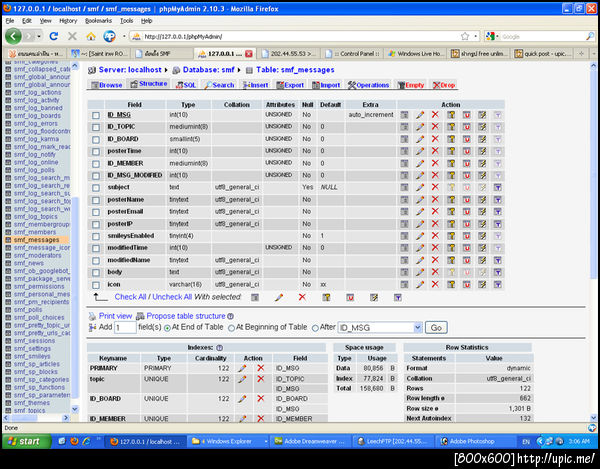The height and width of the screenshot is (469, 600).
Task: Select smf_members table in sidebar
Action: point(35,232)
